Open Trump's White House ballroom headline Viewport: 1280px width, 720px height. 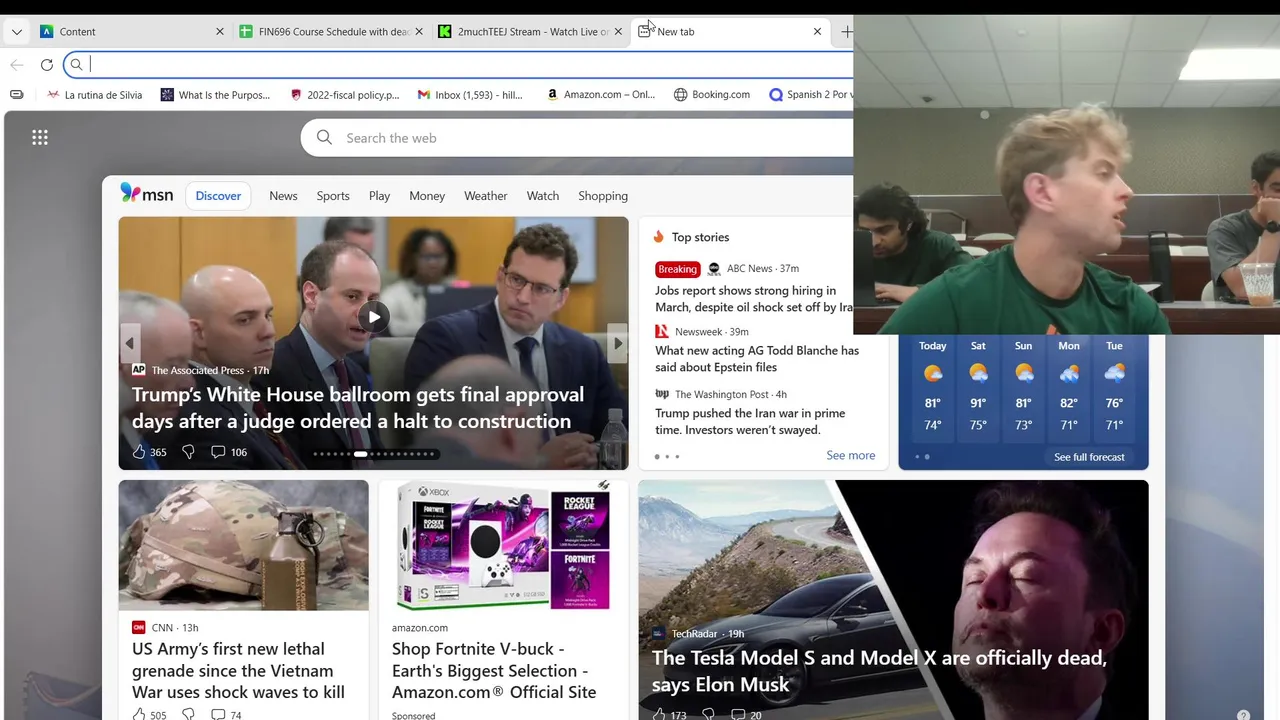[x=358, y=408]
